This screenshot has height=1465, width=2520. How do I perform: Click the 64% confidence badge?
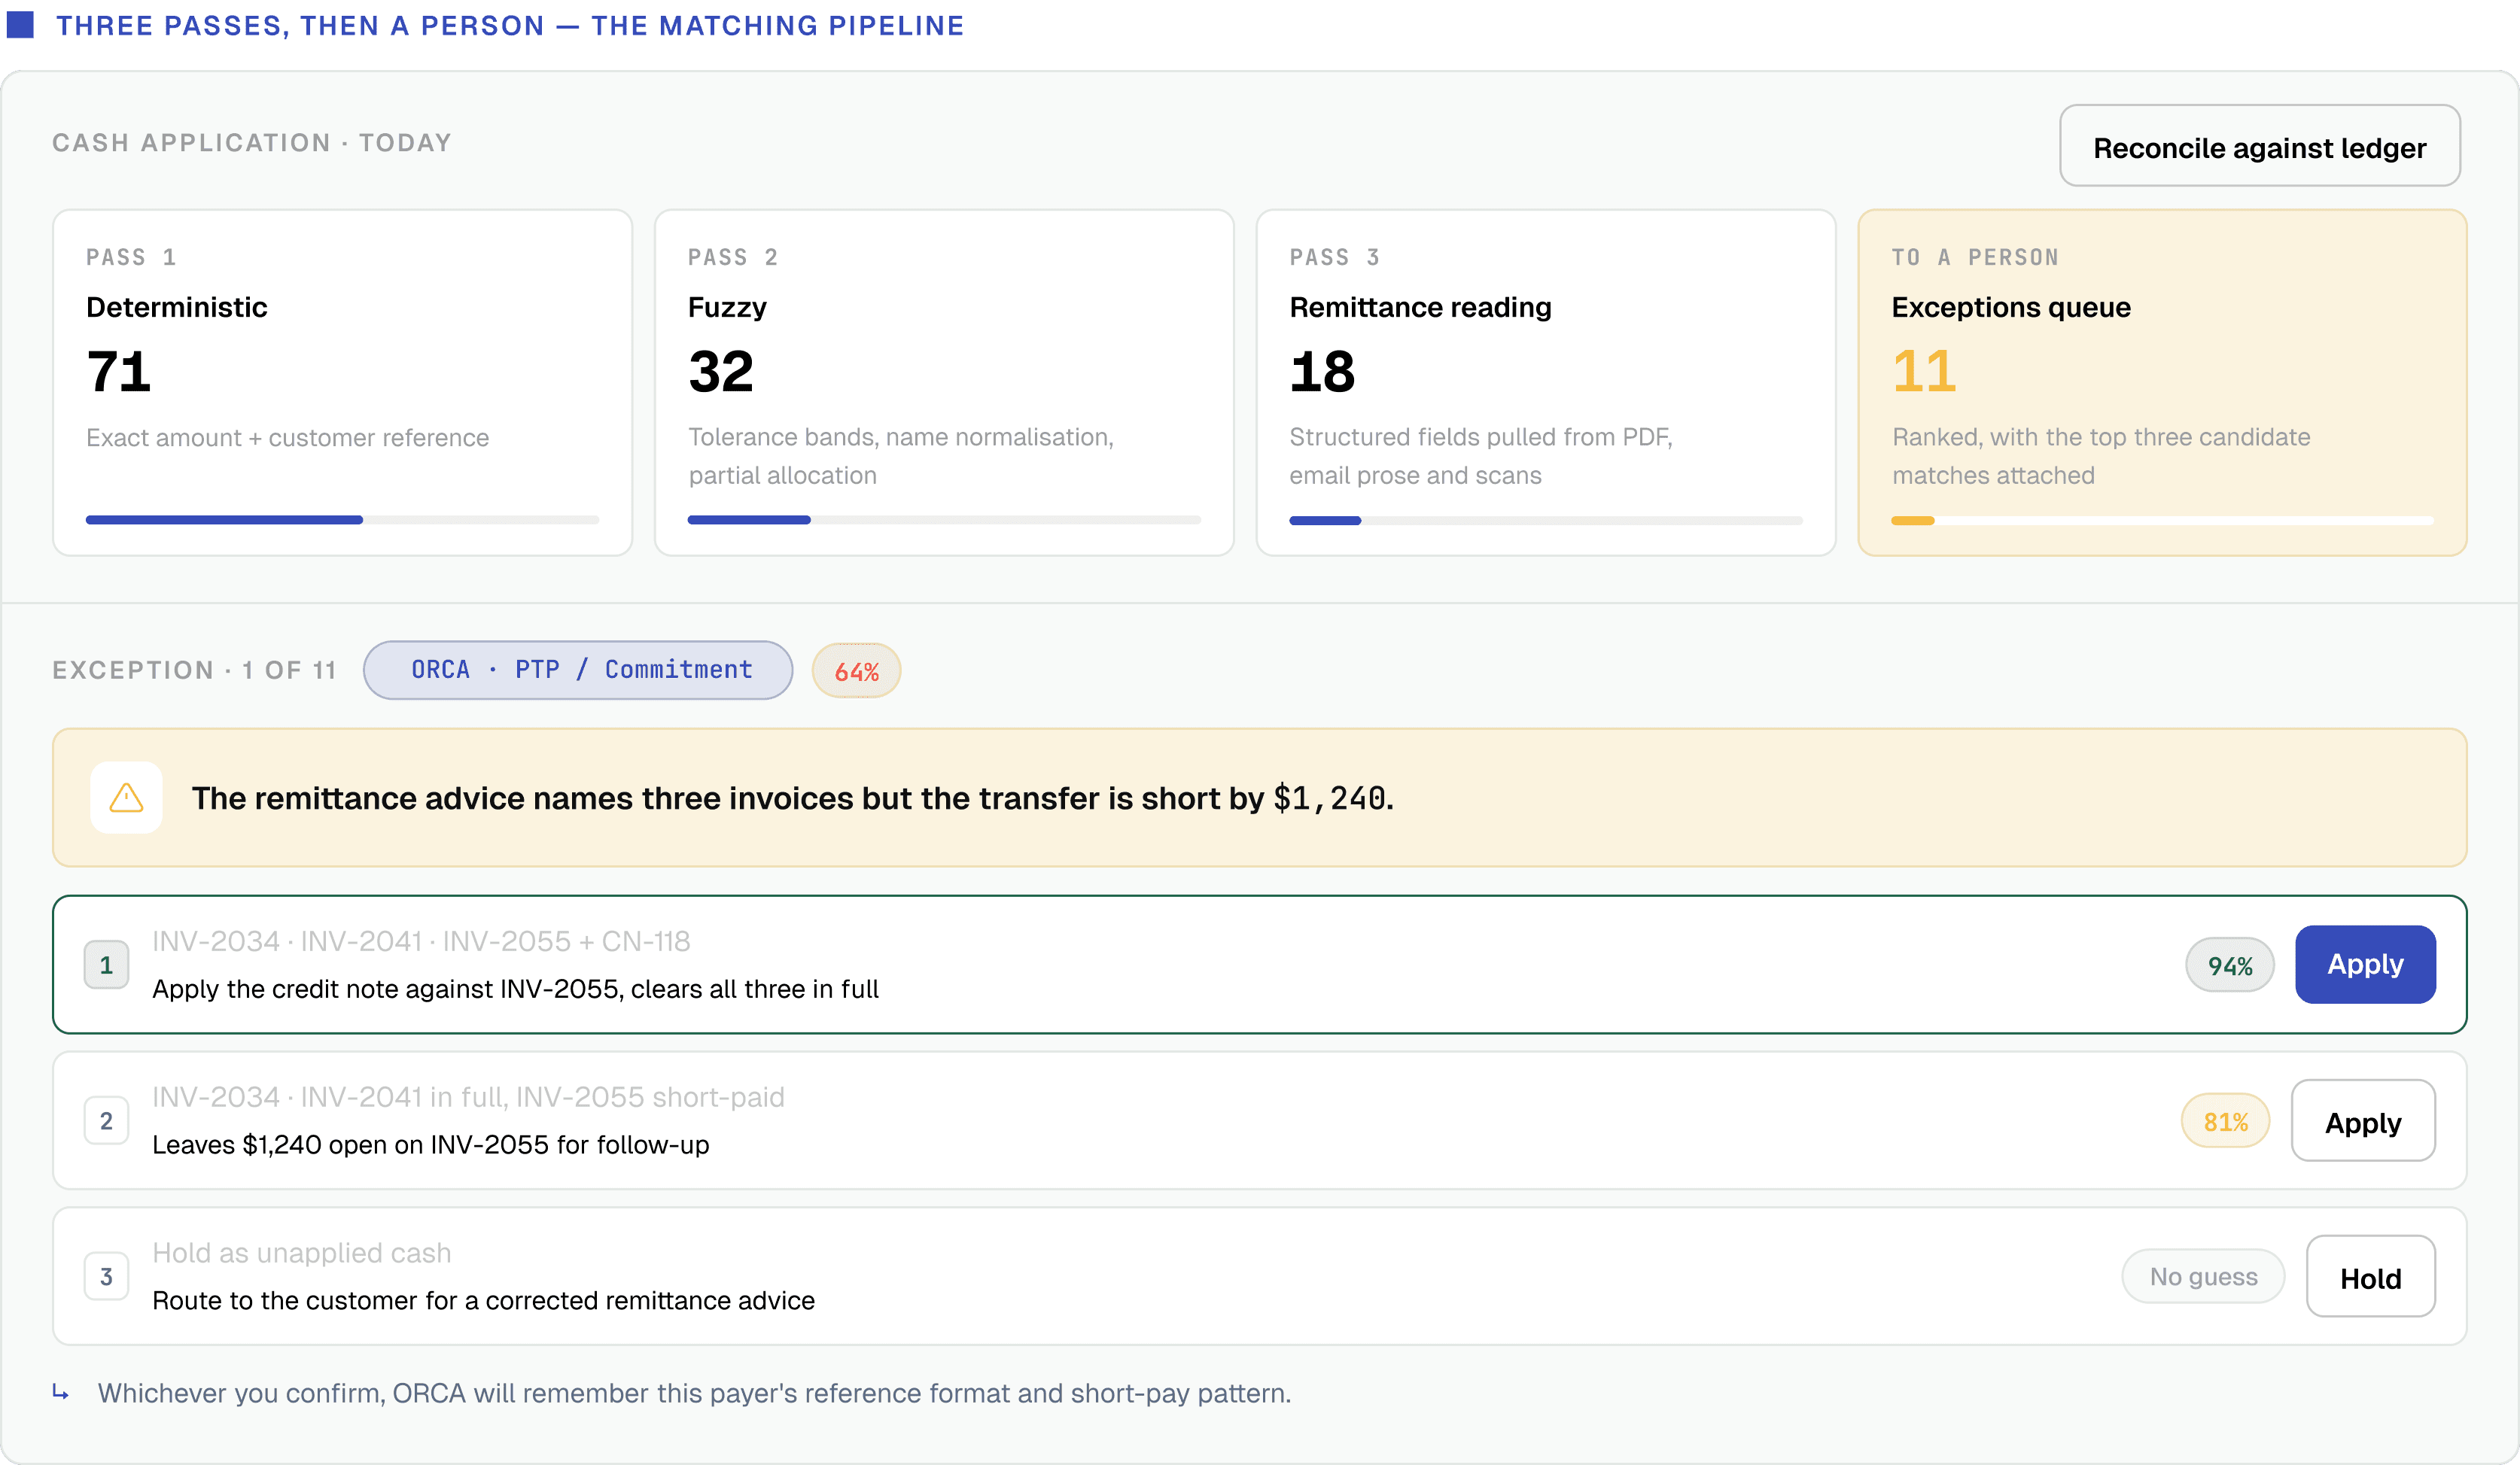pyautogui.click(x=856, y=671)
